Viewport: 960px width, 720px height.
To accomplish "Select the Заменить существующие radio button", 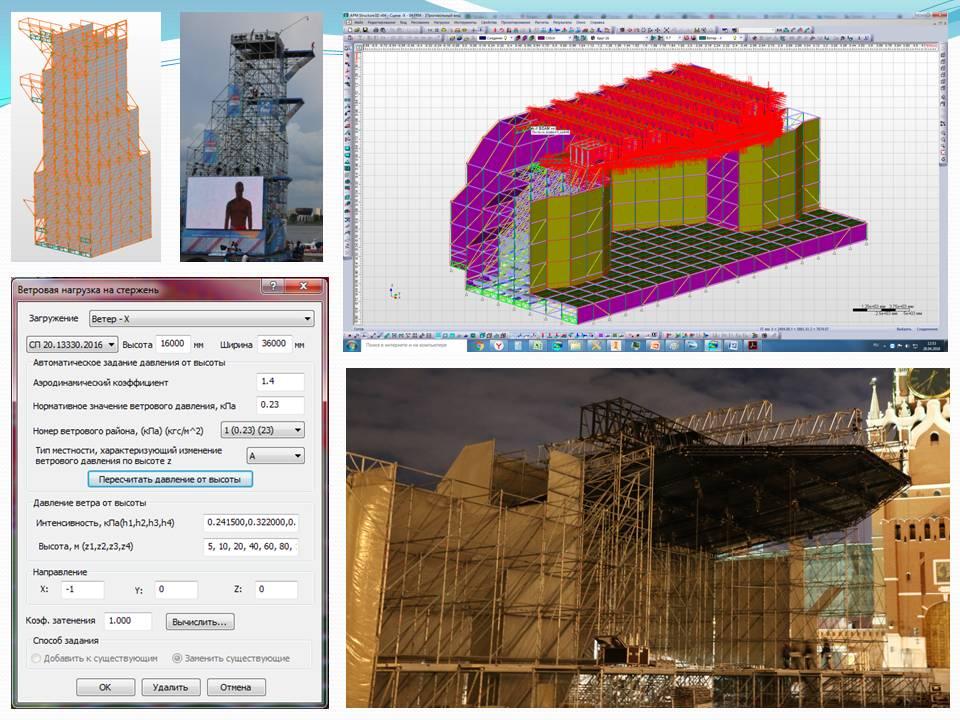I will [x=178, y=658].
